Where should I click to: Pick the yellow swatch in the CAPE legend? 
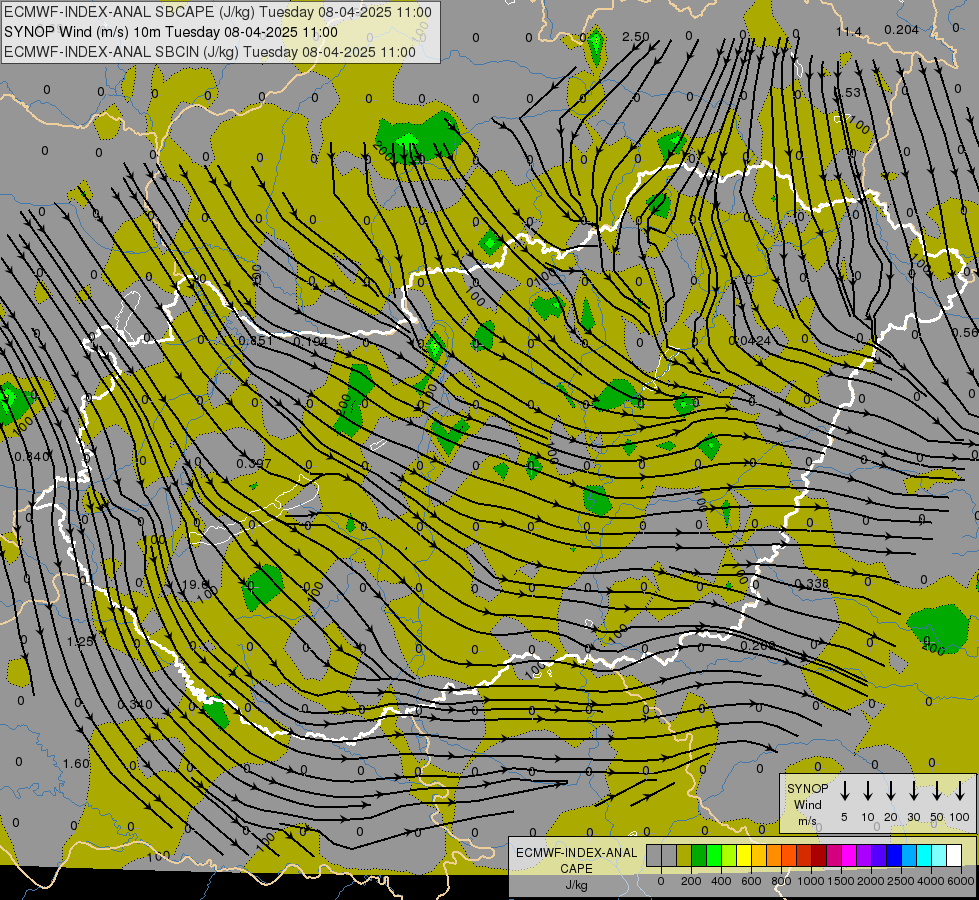coord(744,855)
